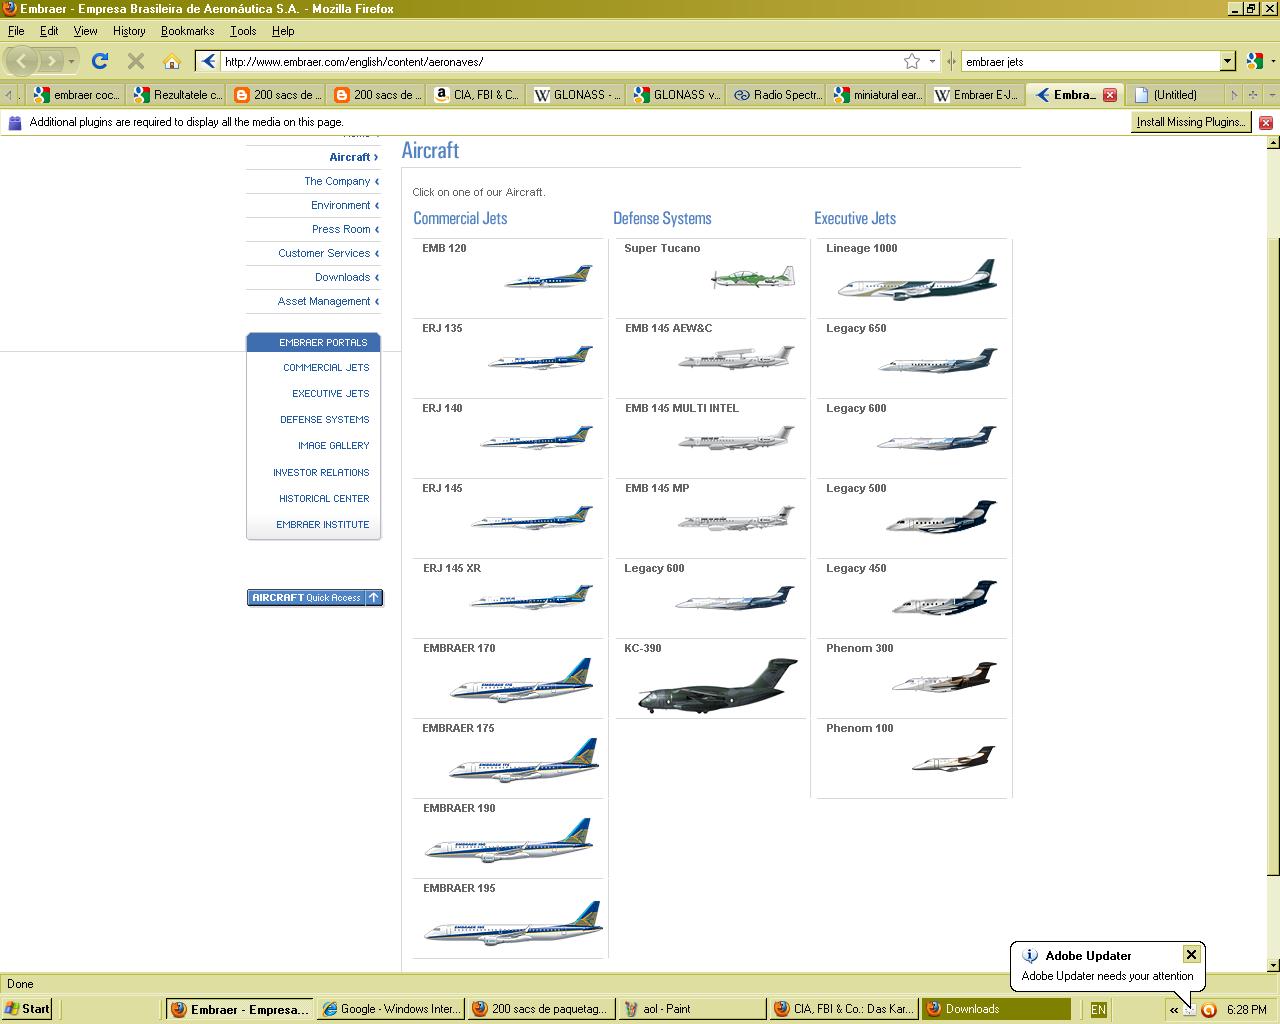Open the Google - Windows Internet Explorer taskbar item
This screenshot has height=1024, width=1280.
[x=390, y=1009]
